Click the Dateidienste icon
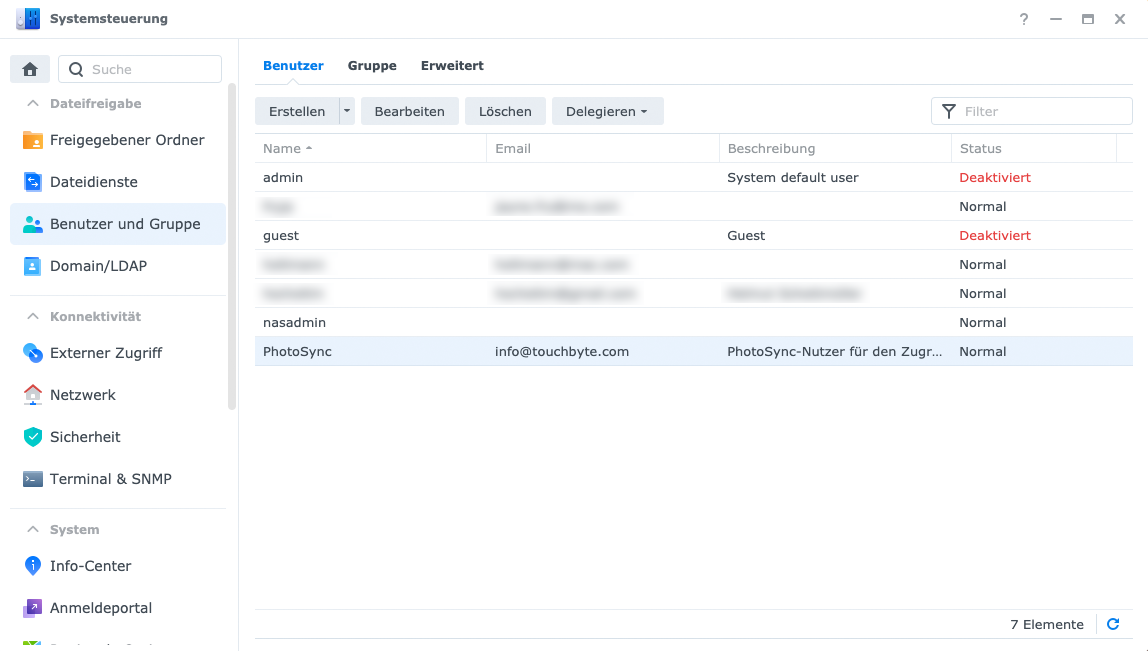Viewport: 1148px width, 651px height. [33, 182]
